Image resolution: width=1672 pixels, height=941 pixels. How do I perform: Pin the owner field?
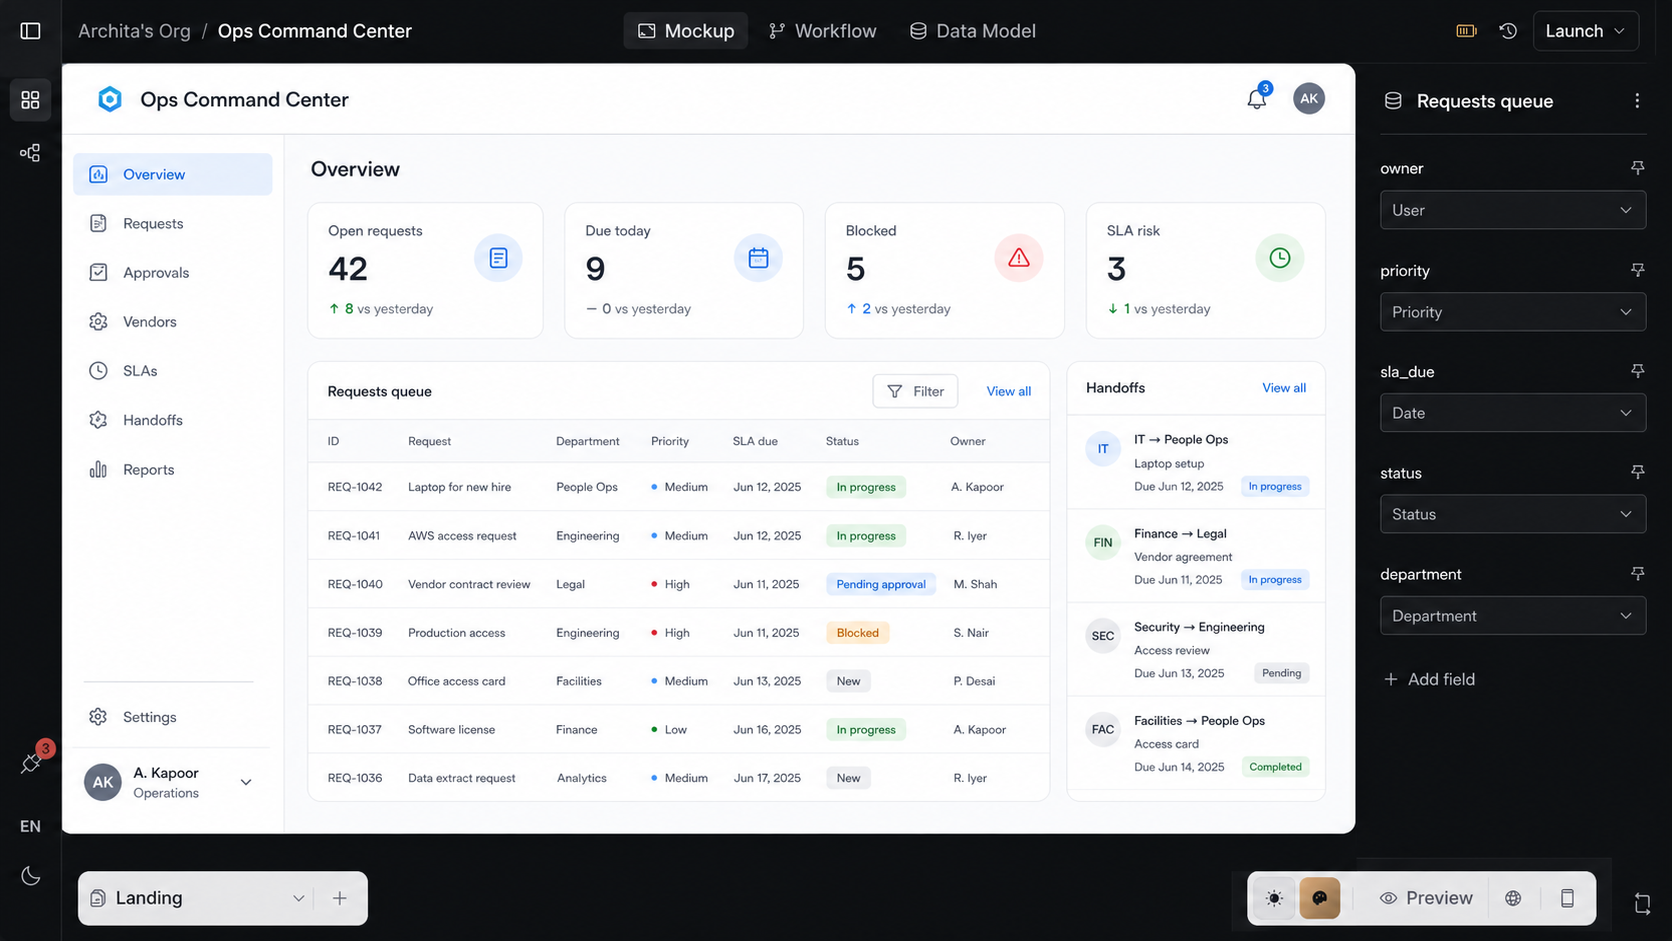pyautogui.click(x=1637, y=168)
